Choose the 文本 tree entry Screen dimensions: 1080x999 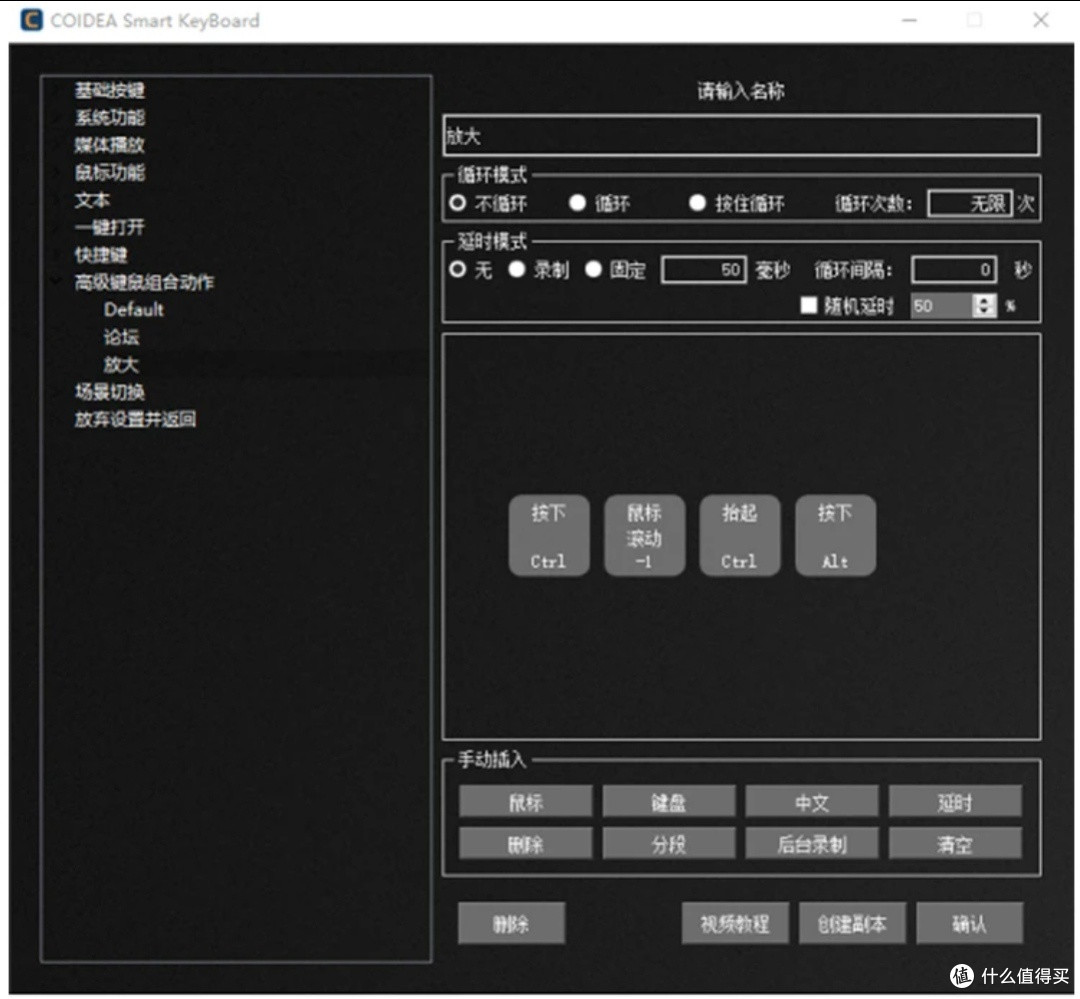[x=92, y=200]
